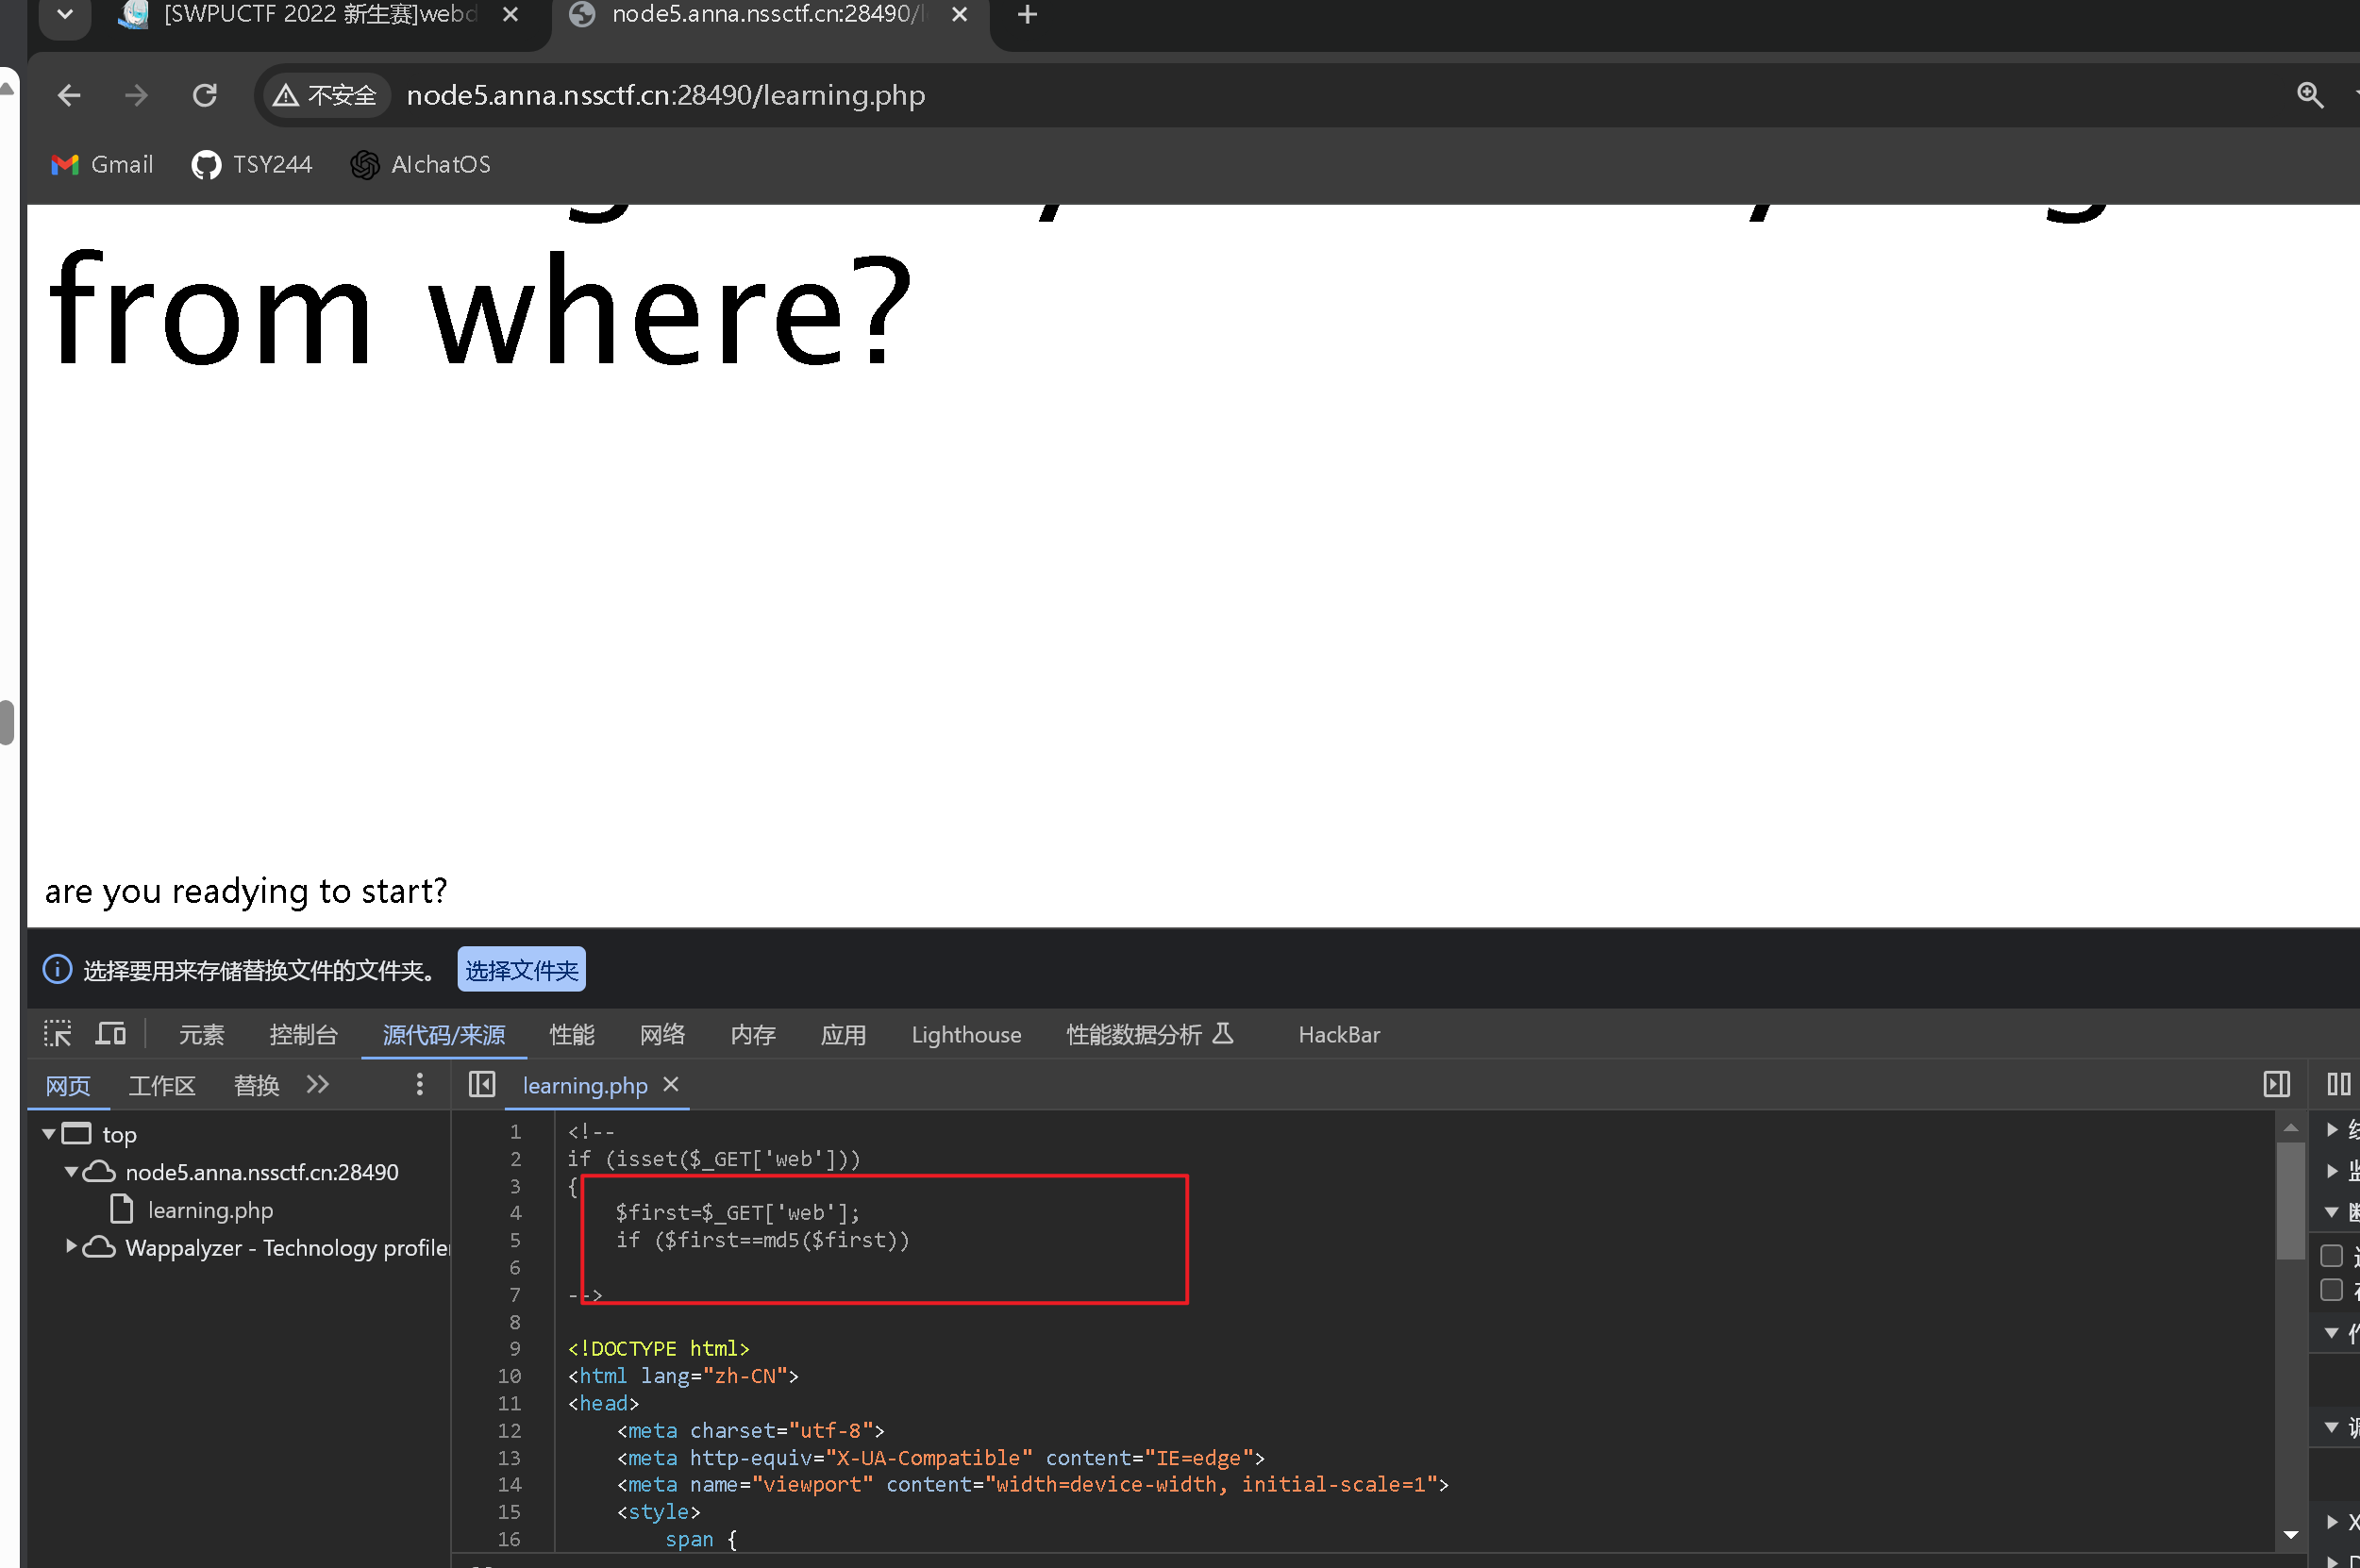Collapse the top frame tree node

tap(49, 1134)
